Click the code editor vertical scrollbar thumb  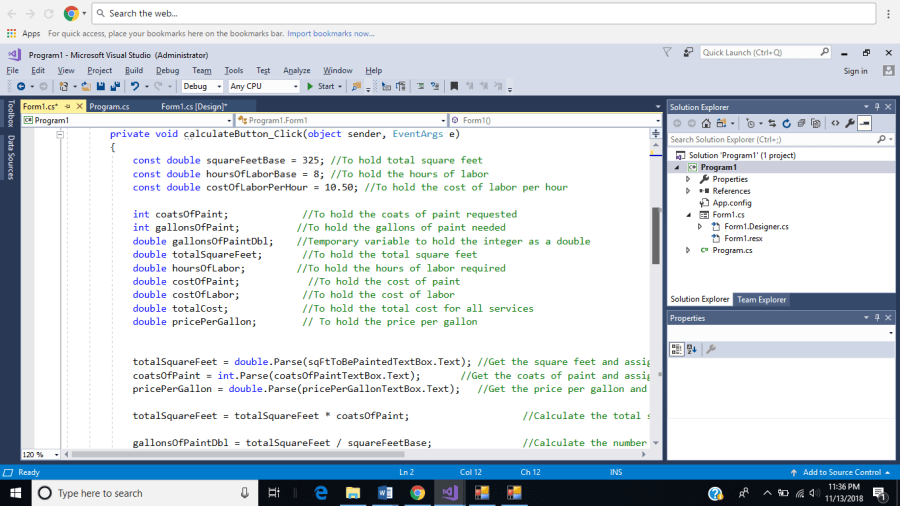[x=655, y=235]
